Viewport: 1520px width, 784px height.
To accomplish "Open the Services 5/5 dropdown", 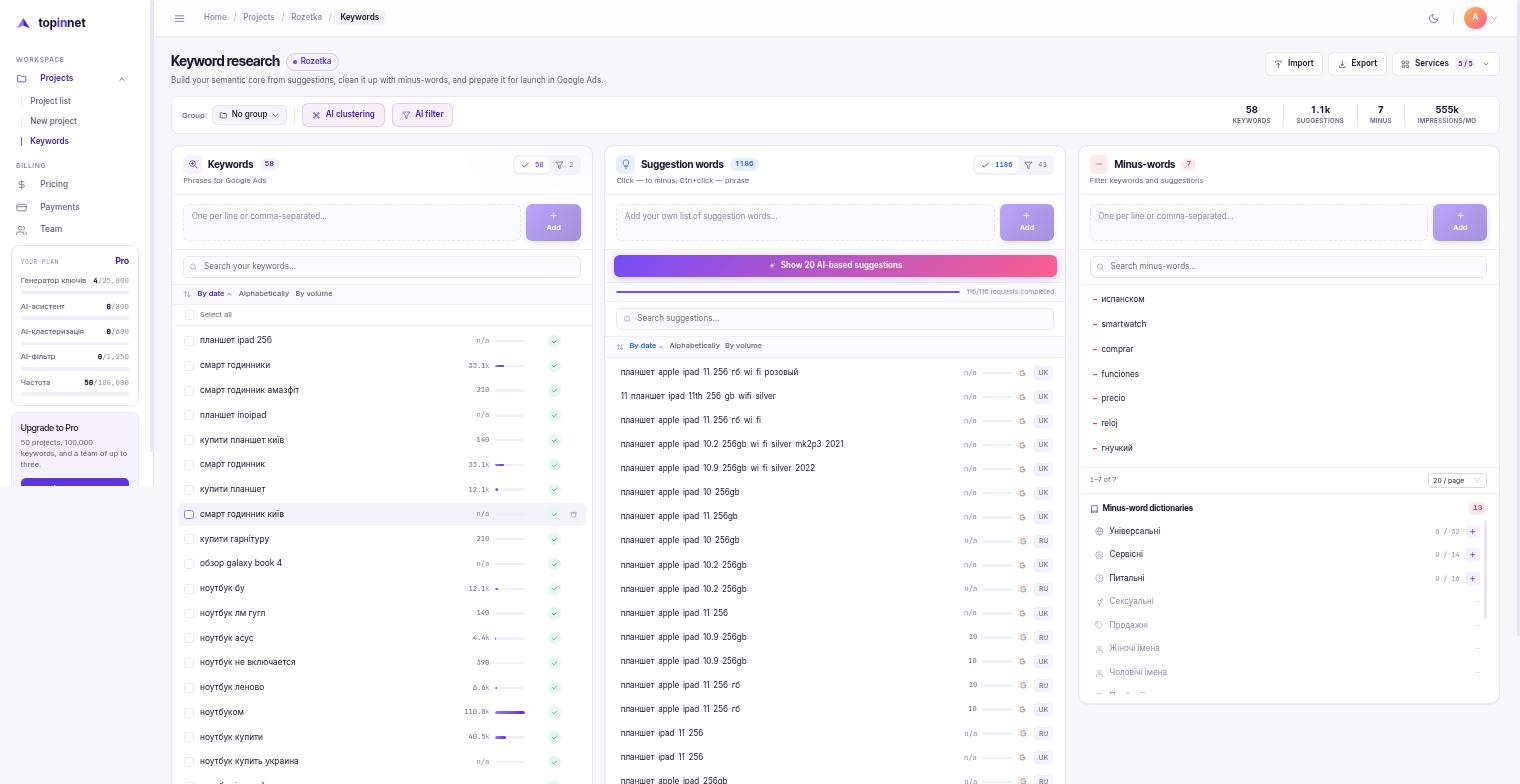I will 1445,63.
